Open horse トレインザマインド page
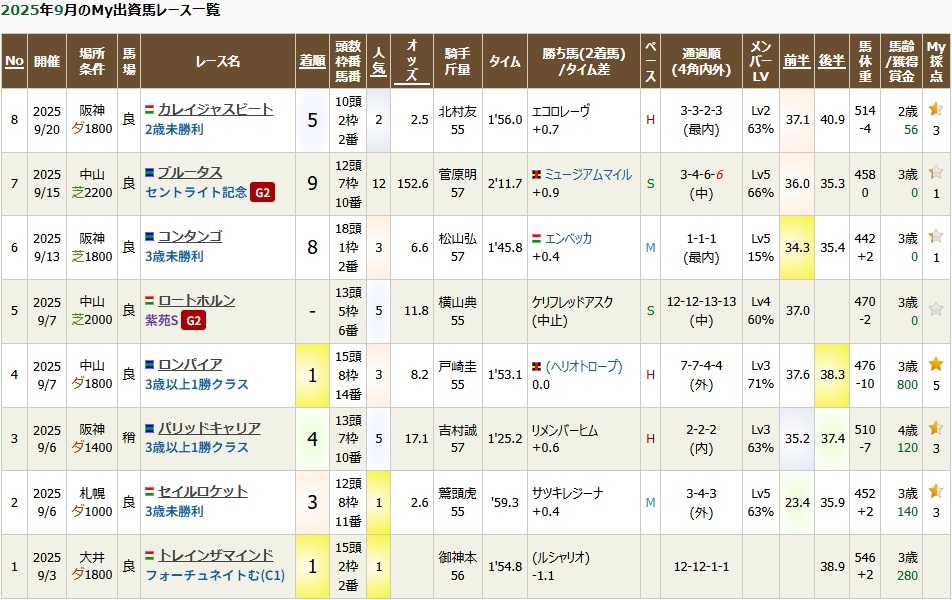The height and width of the screenshot is (600, 952). 216,555
